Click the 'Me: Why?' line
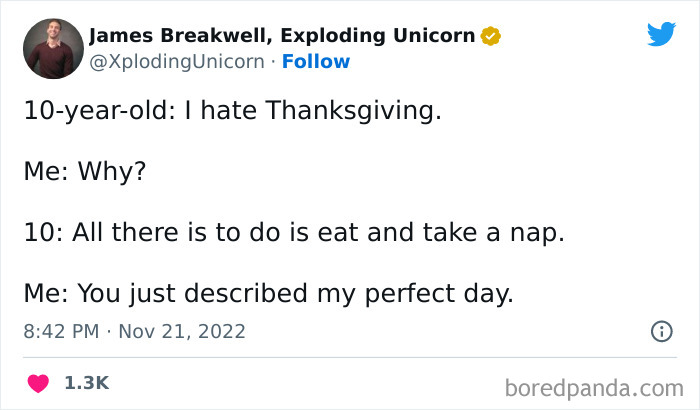Image resolution: width=700 pixels, height=410 pixels. click(x=85, y=171)
